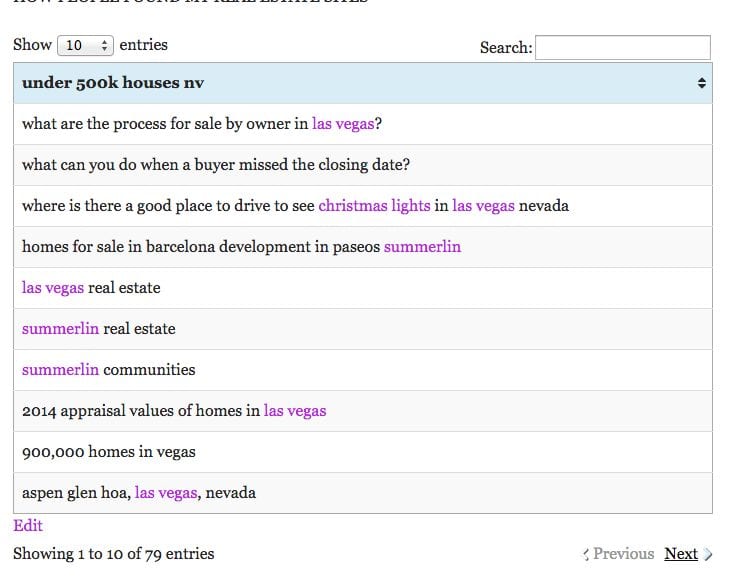This screenshot has height=581, width=734.
Task: Open 'summerlin' link in communities row
Action: point(60,369)
